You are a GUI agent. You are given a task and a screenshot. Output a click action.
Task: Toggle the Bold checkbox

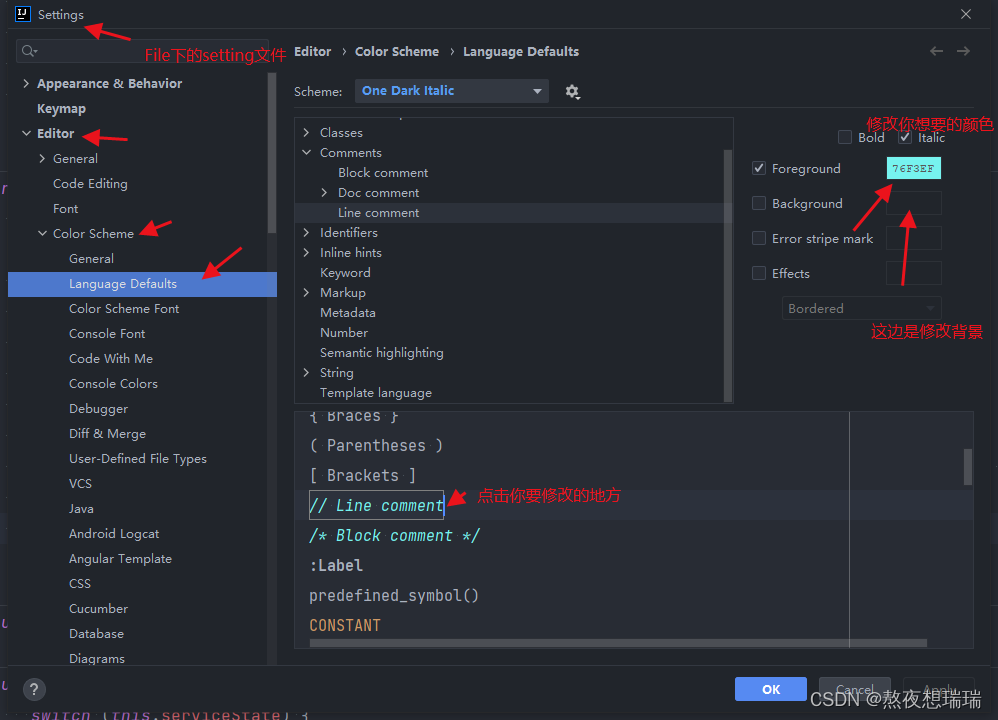845,137
